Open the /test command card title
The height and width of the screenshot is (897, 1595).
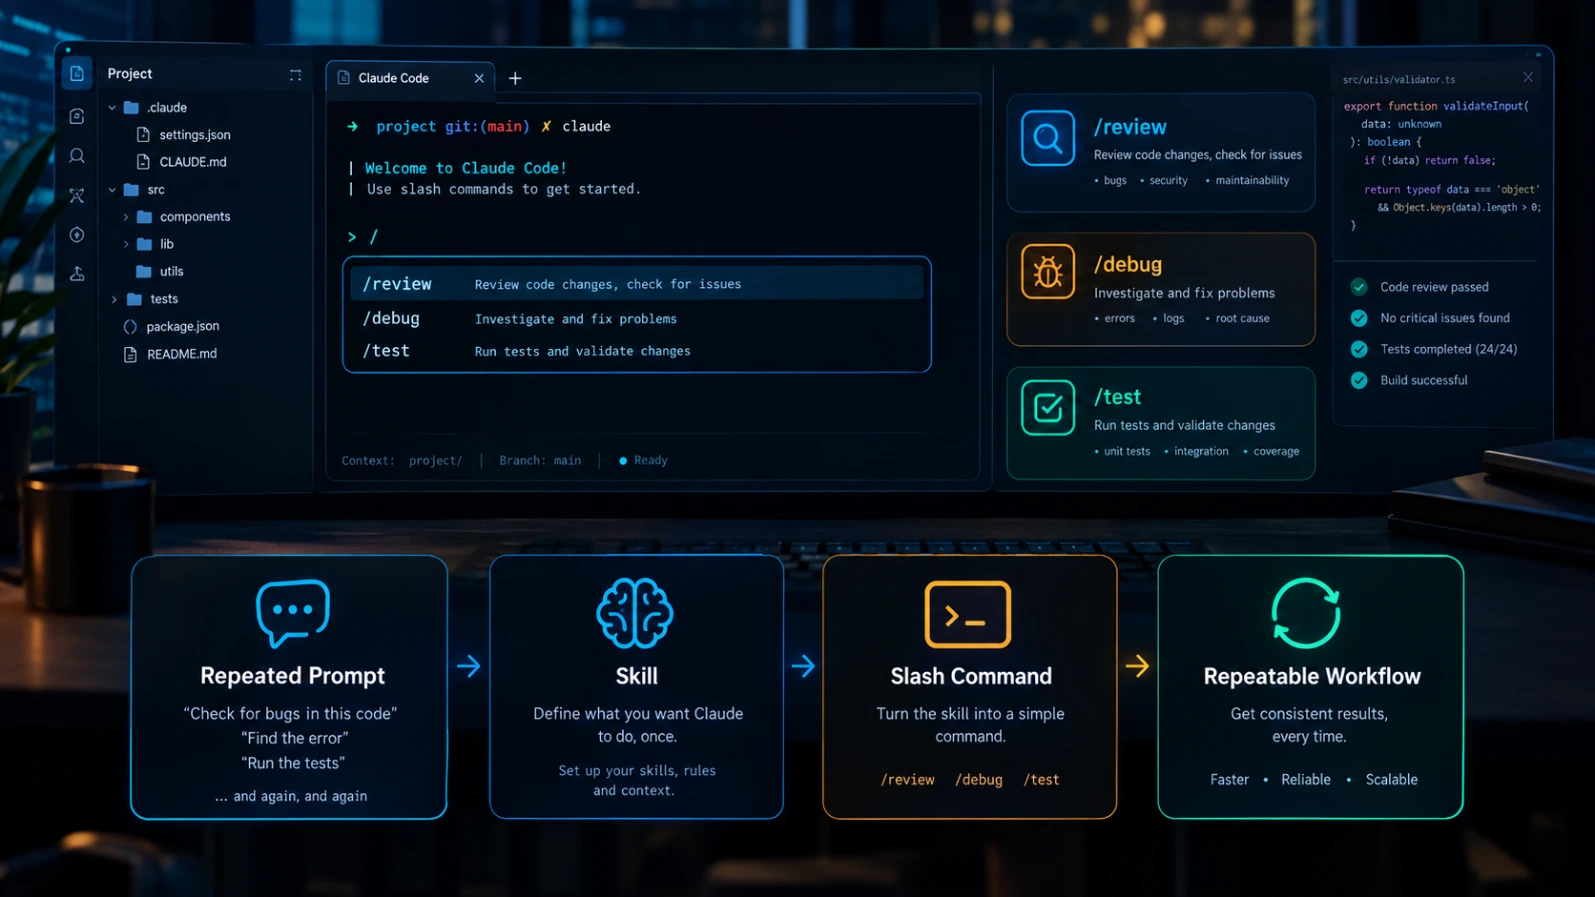pyautogui.click(x=1117, y=397)
